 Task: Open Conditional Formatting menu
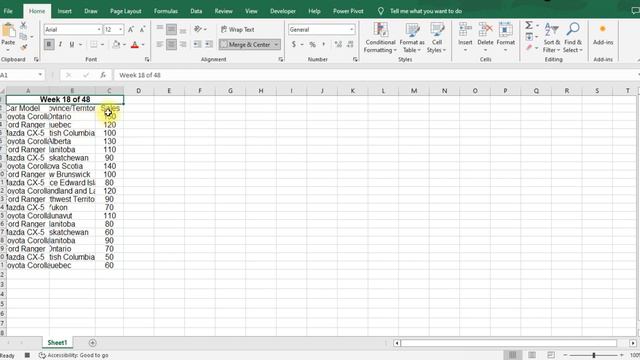[380, 38]
